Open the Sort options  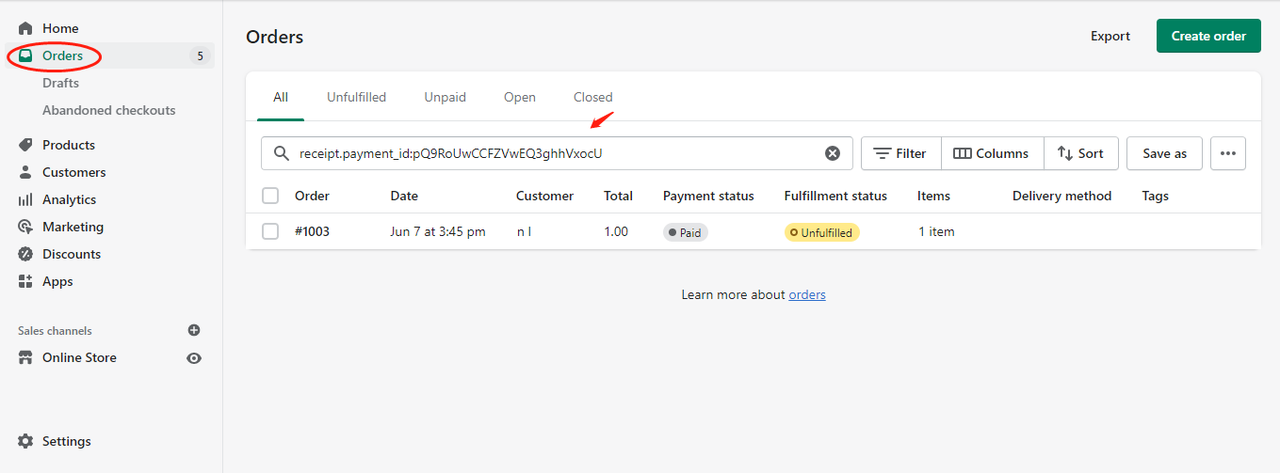(1081, 153)
